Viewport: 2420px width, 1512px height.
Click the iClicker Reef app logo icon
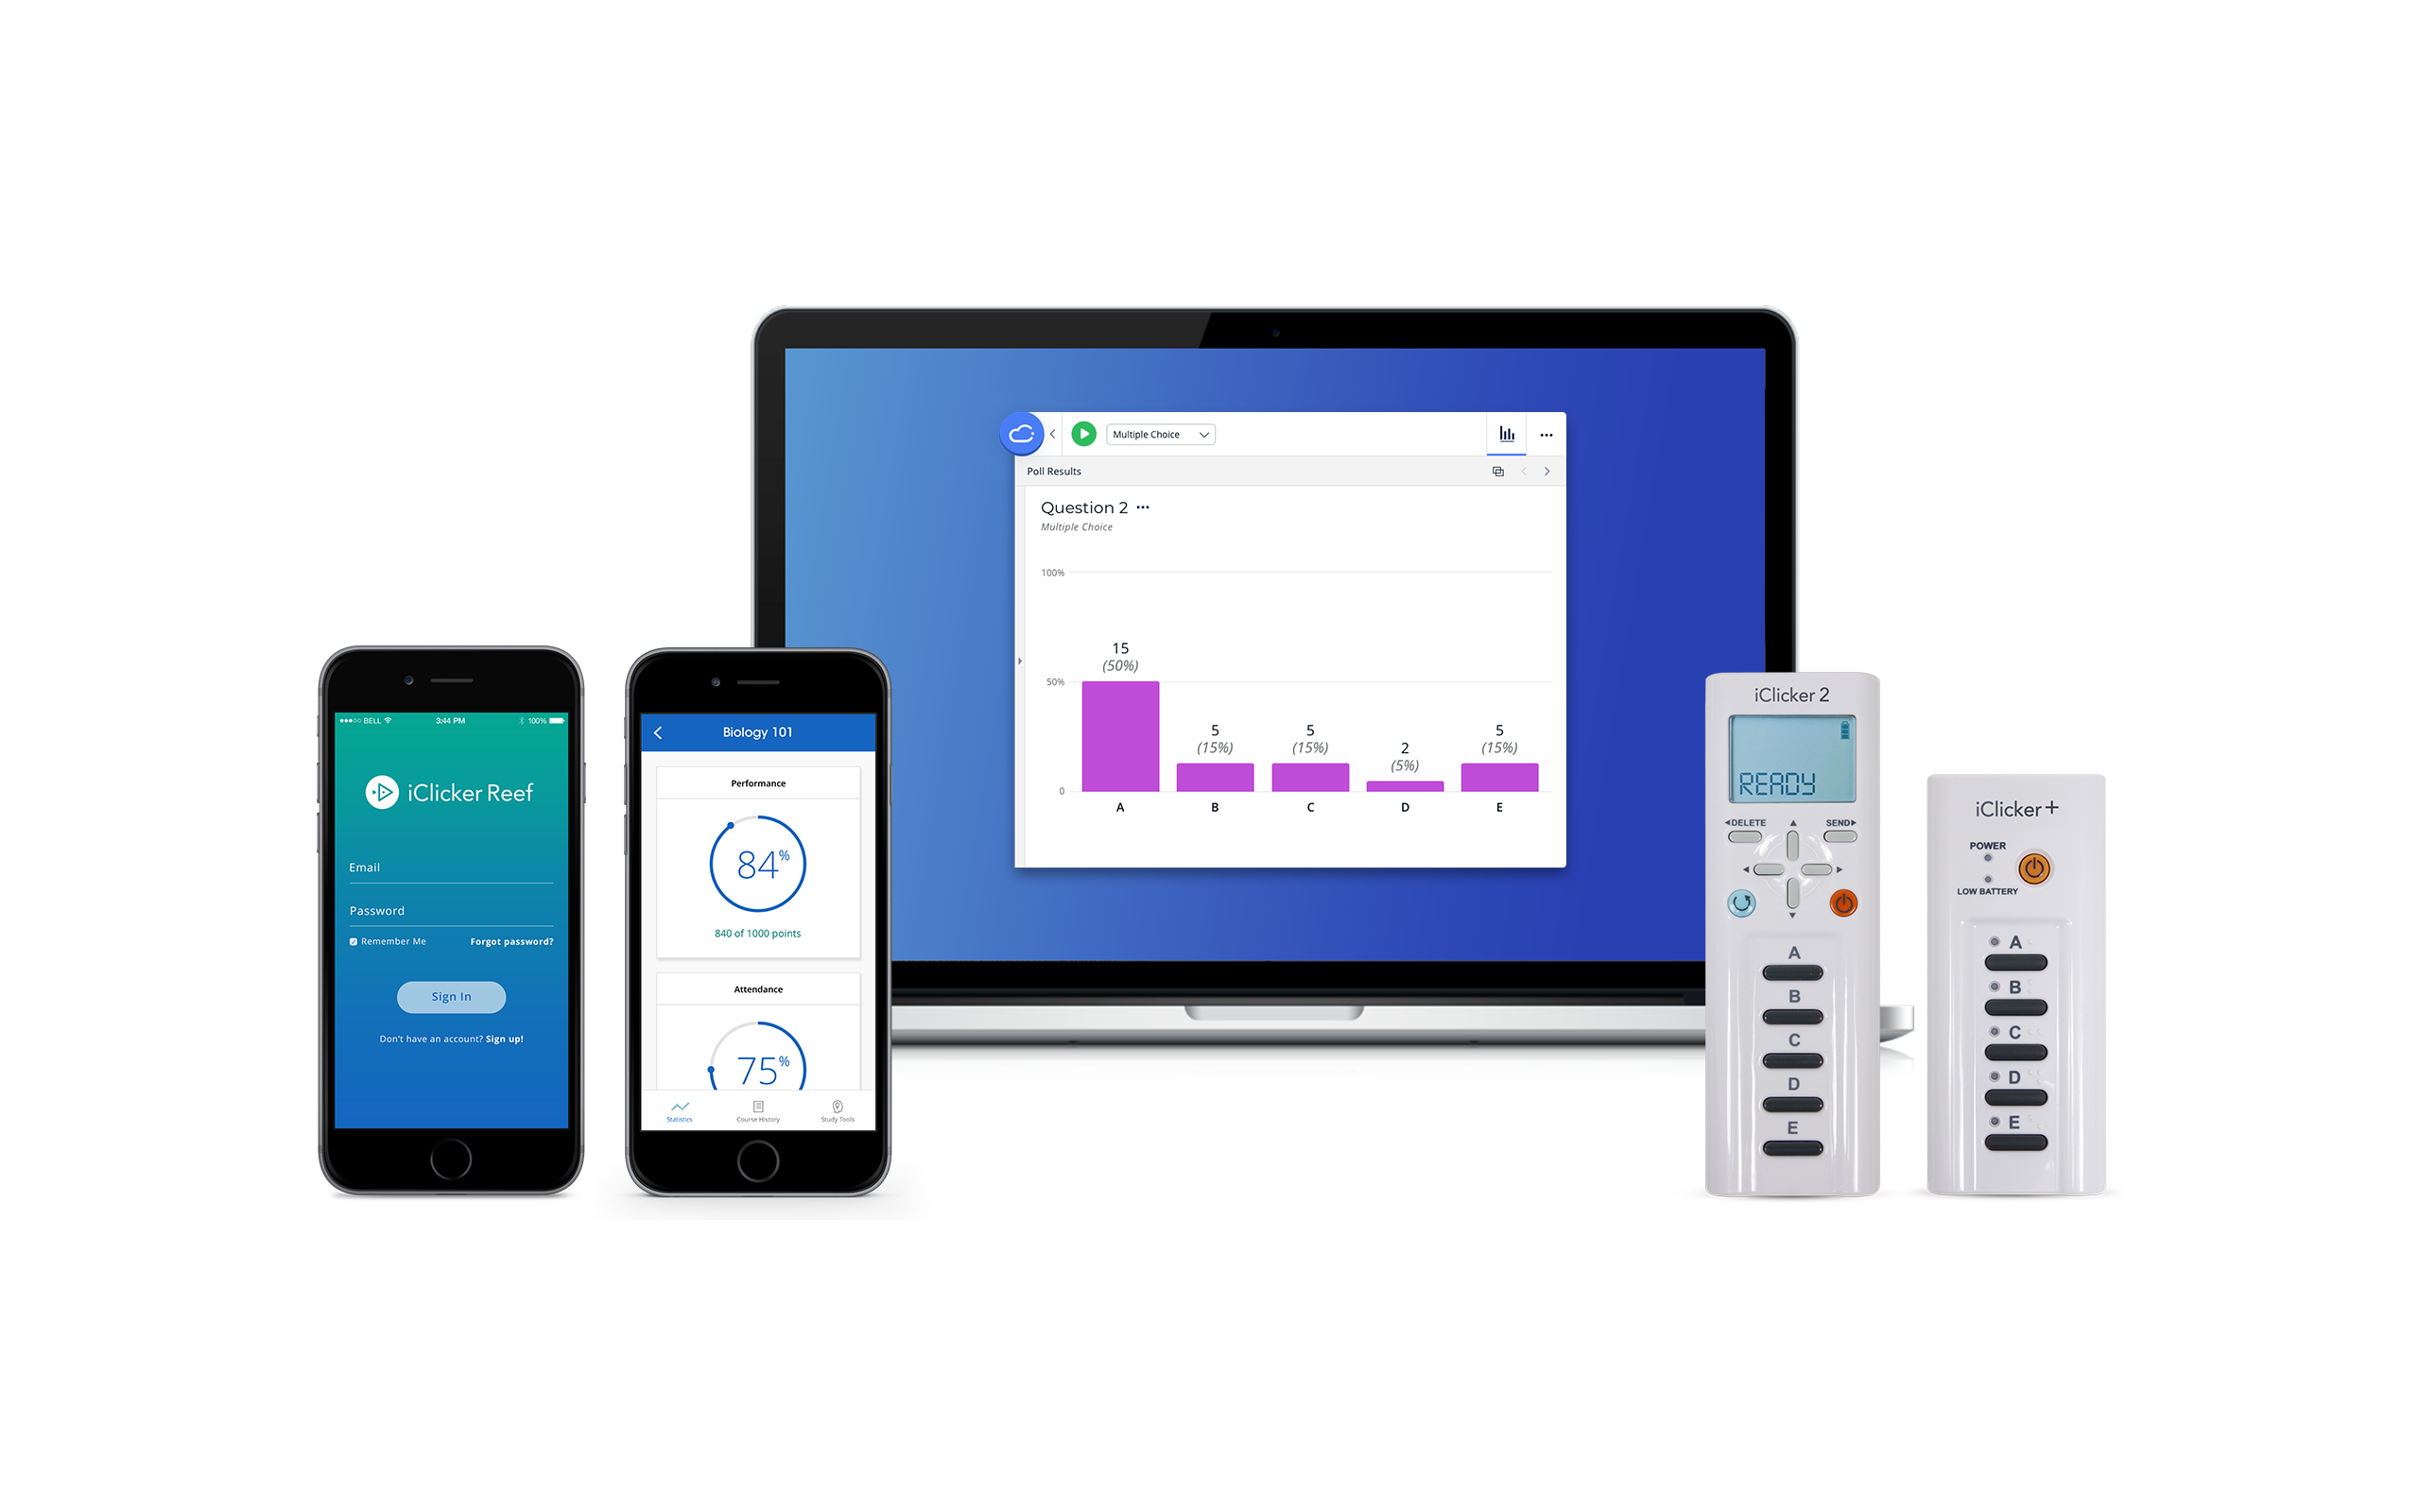tap(382, 791)
